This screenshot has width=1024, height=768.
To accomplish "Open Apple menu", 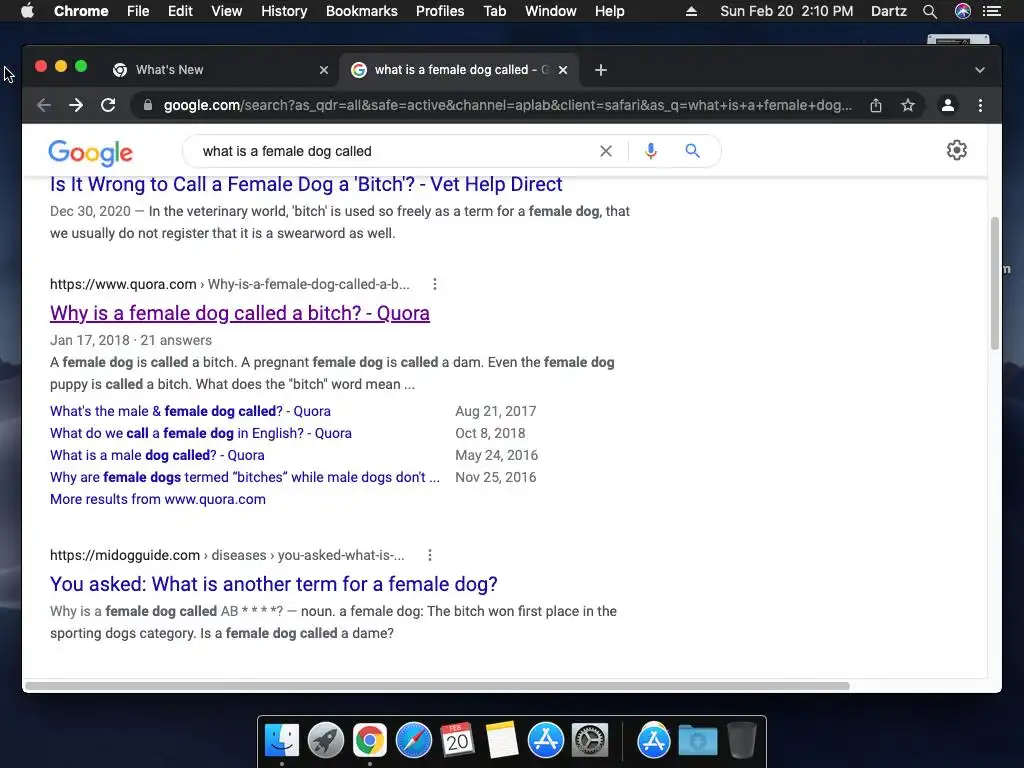I will [x=27, y=11].
